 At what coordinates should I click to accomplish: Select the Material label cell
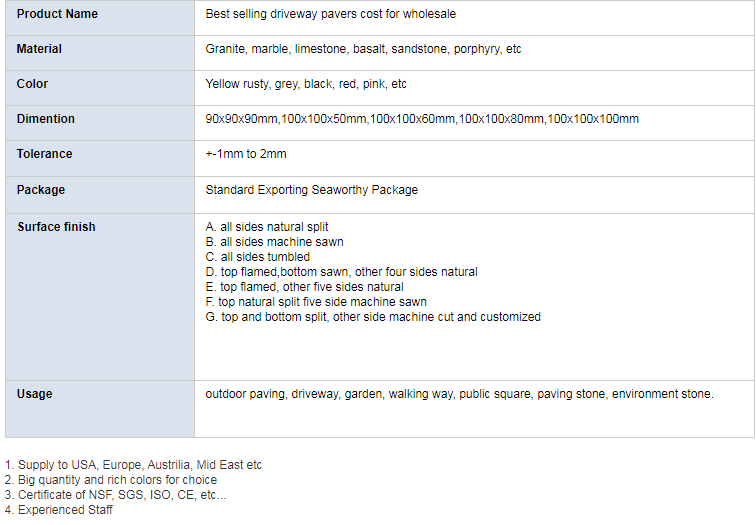(100, 53)
